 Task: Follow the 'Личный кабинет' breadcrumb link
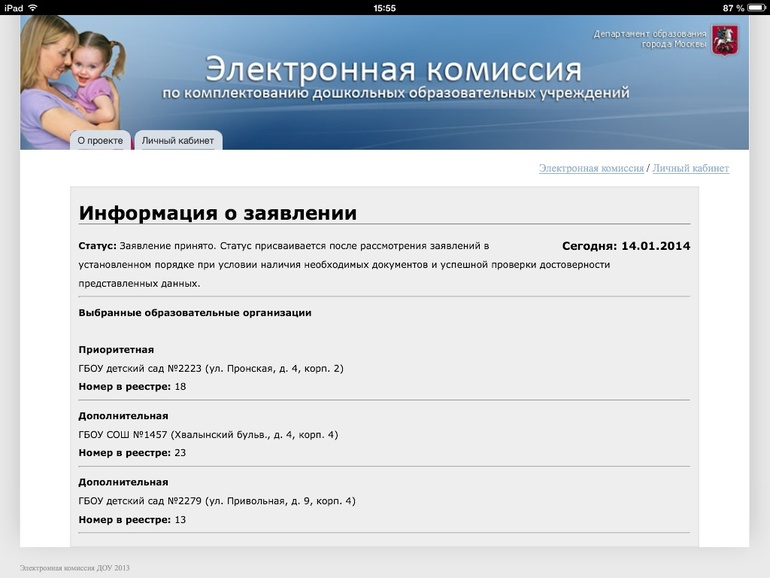[690, 168]
